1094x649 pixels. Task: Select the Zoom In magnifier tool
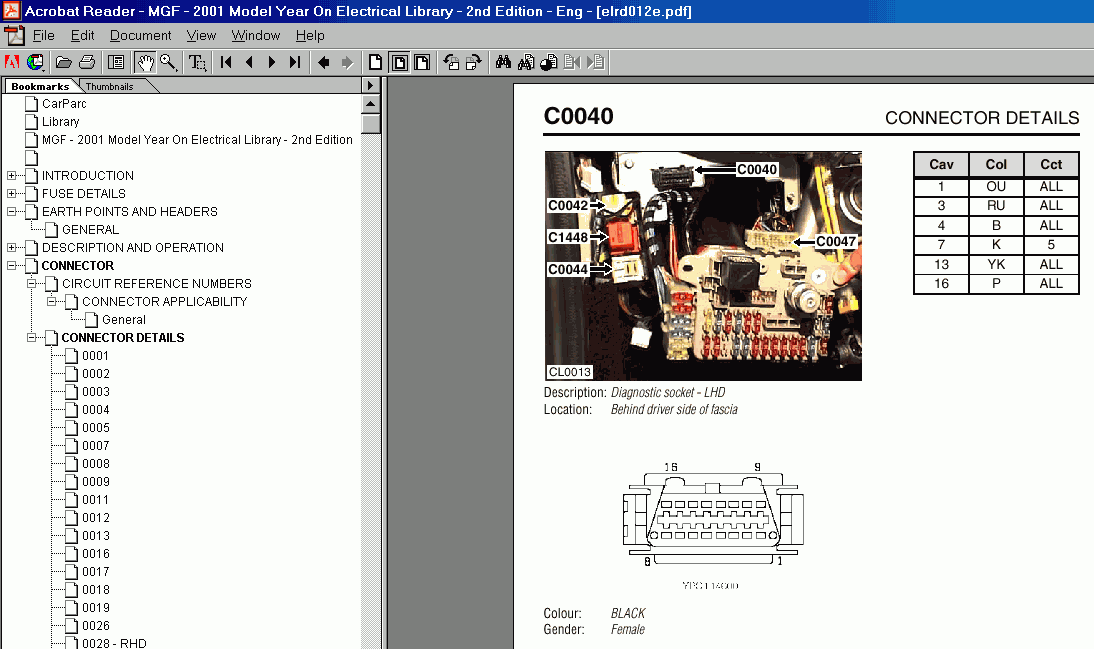pyautogui.click(x=168, y=63)
